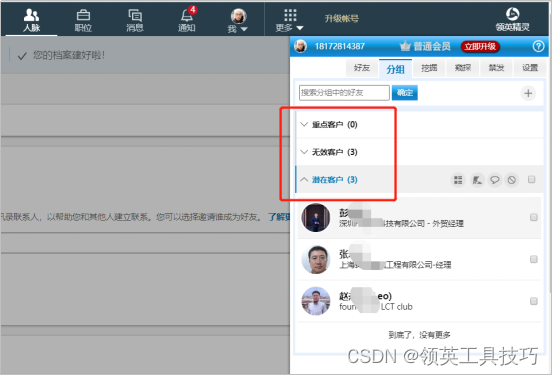
Task: Click the list view icon in 潜在客户 row
Action: [x=458, y=180]
